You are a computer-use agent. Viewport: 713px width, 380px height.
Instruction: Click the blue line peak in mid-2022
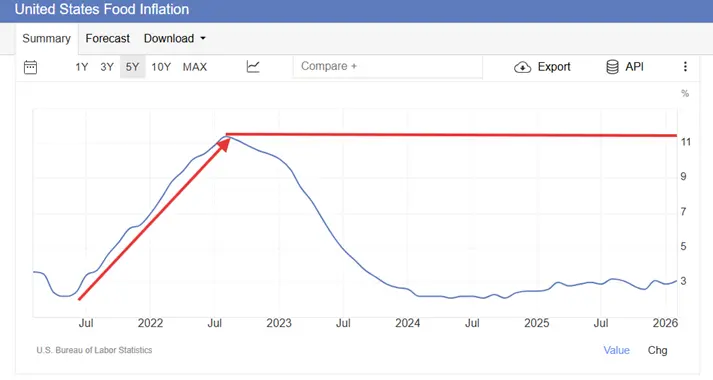pyautogui.click(x=227, y=136)
